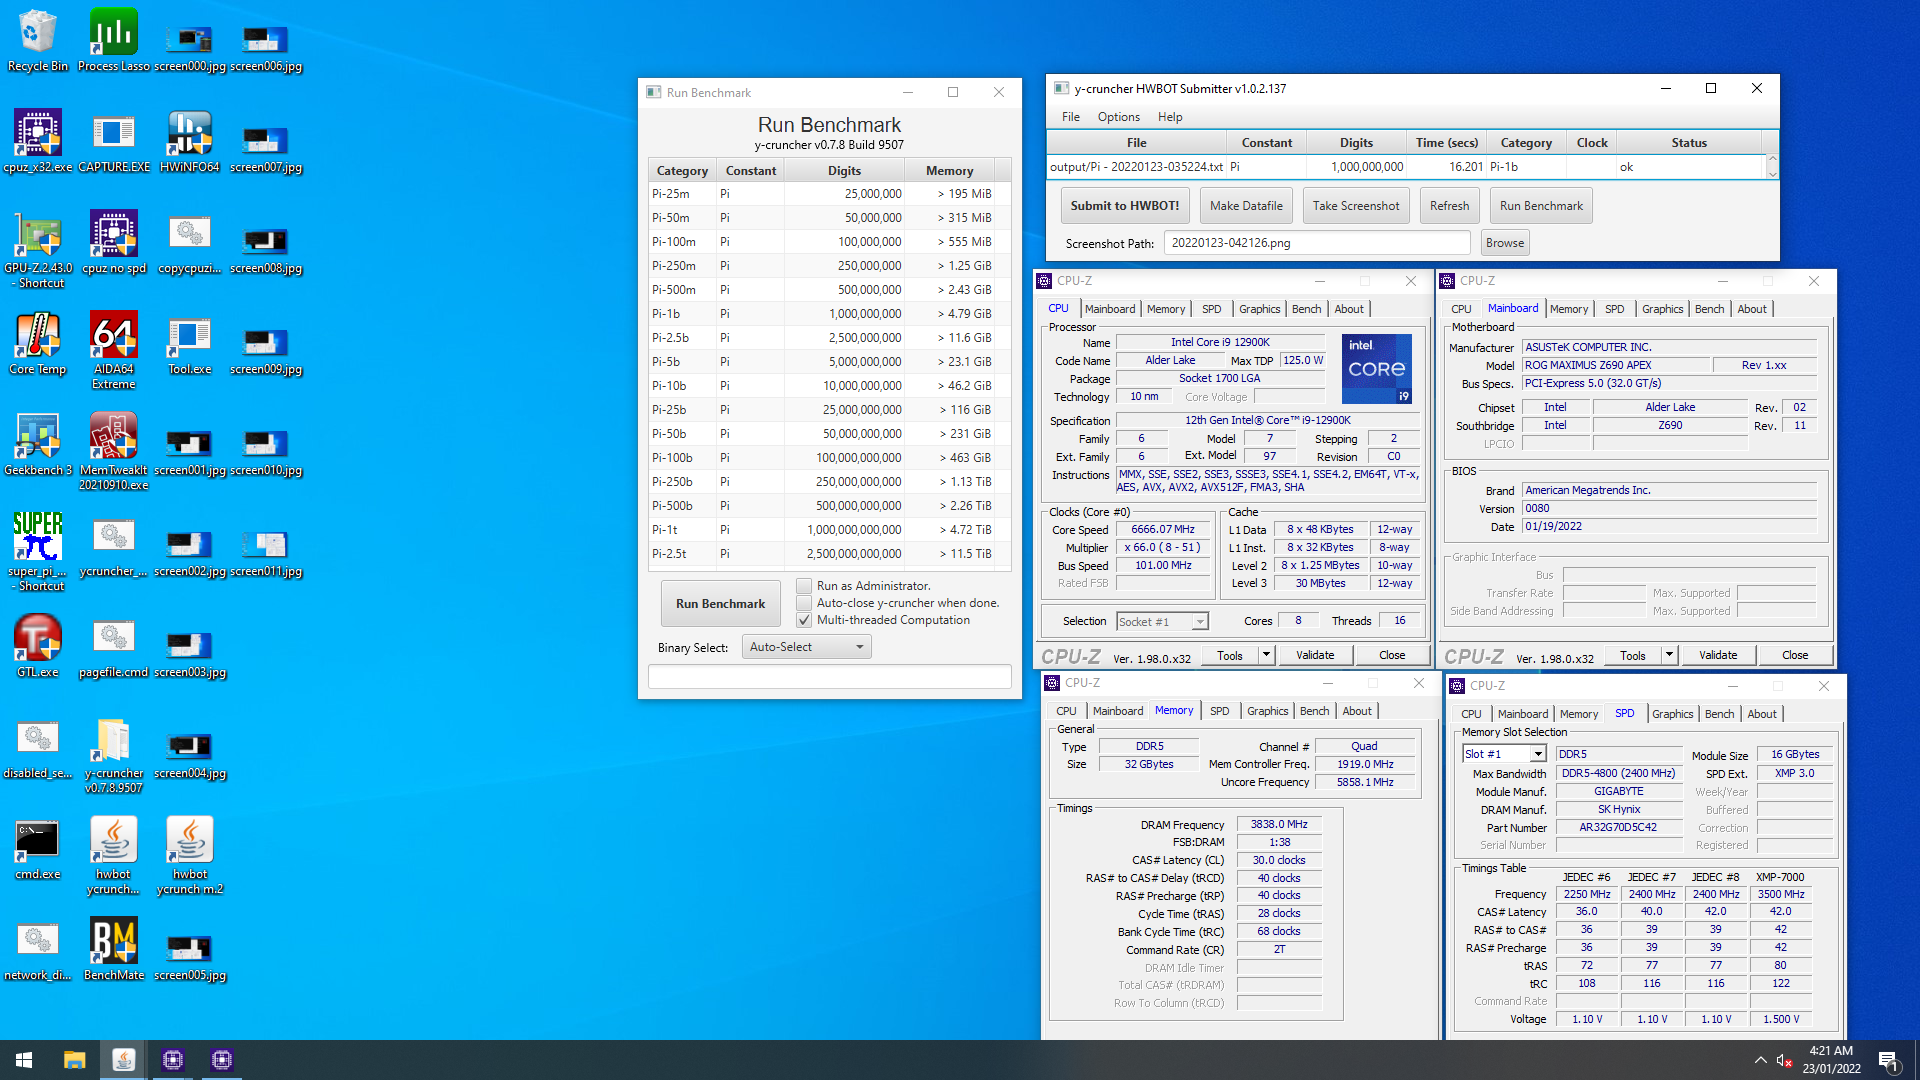Open Binary Select Auto-Select dropdown
Screen dimensions: 1920x1080
[807, 647]
